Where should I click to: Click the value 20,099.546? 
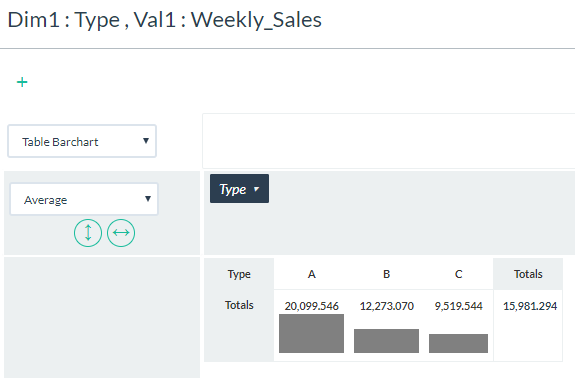[311, 306]
